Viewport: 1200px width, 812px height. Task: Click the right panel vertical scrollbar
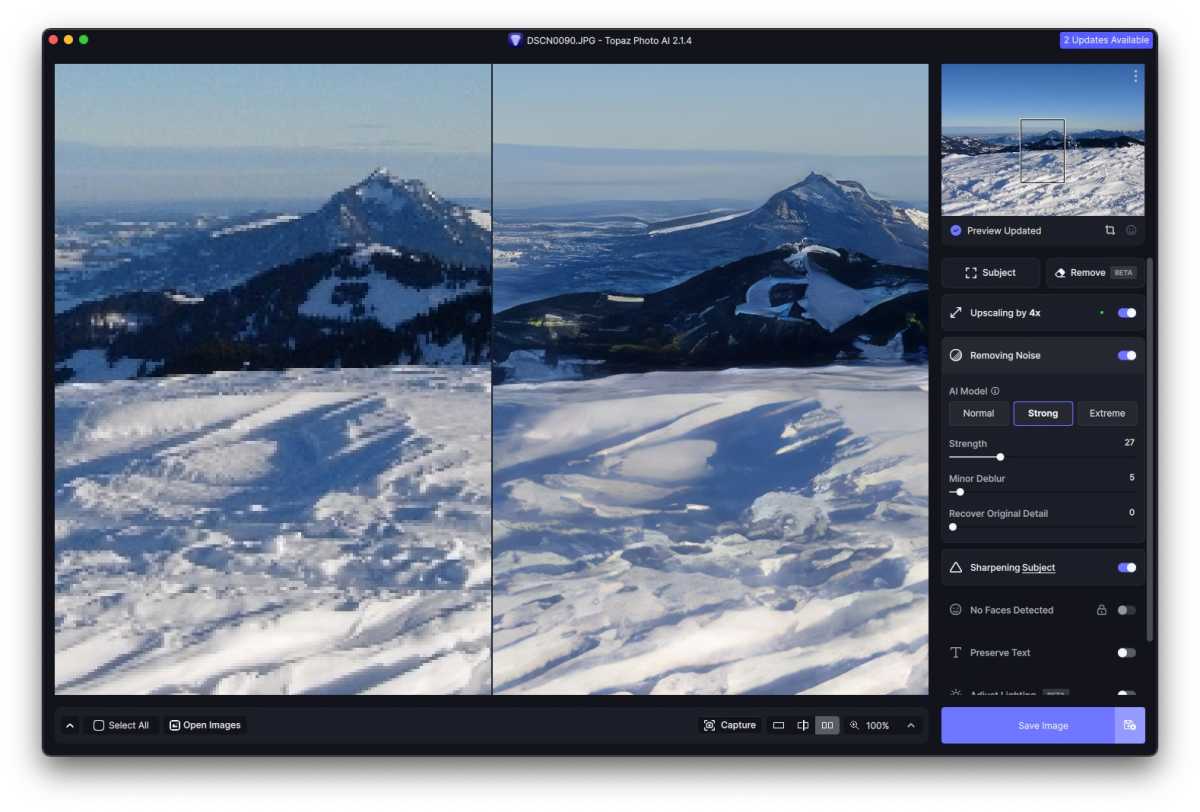click(x=1150, y=450)
